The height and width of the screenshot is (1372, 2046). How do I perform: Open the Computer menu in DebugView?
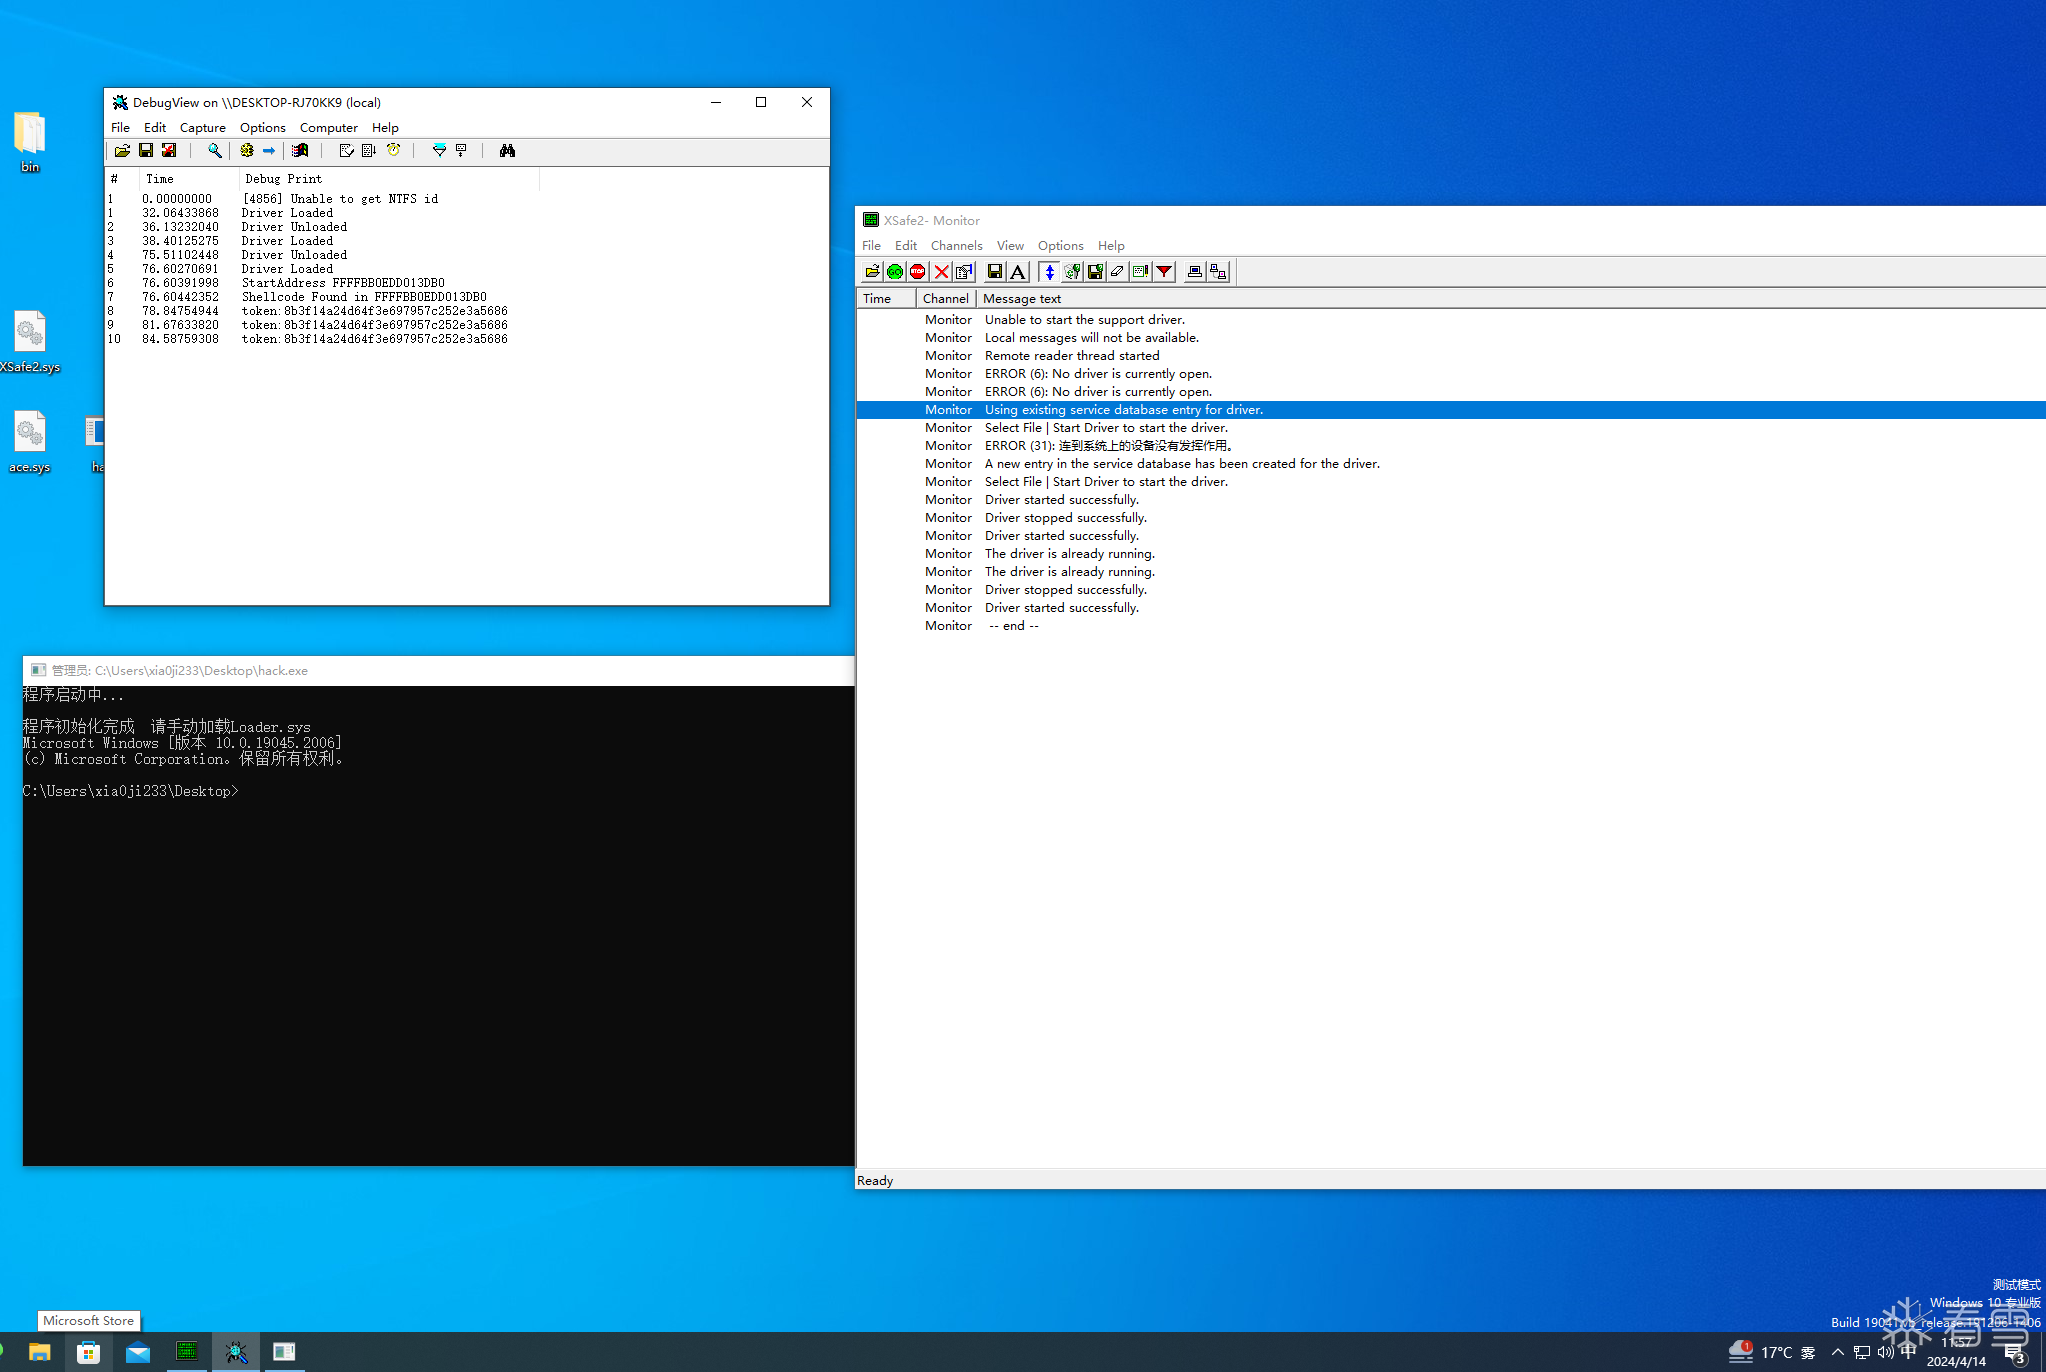click(328, 128)
